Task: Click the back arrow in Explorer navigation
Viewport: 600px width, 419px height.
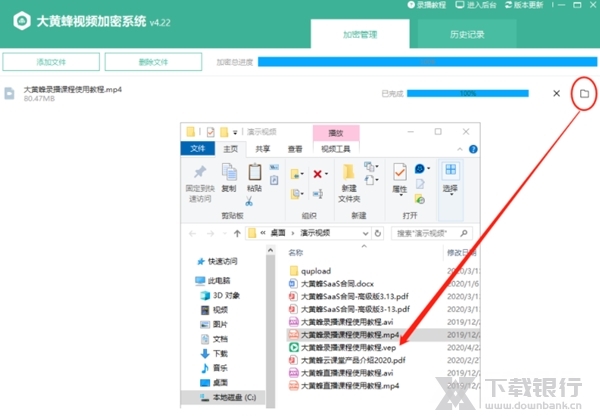Action: [x=192, y=233]
